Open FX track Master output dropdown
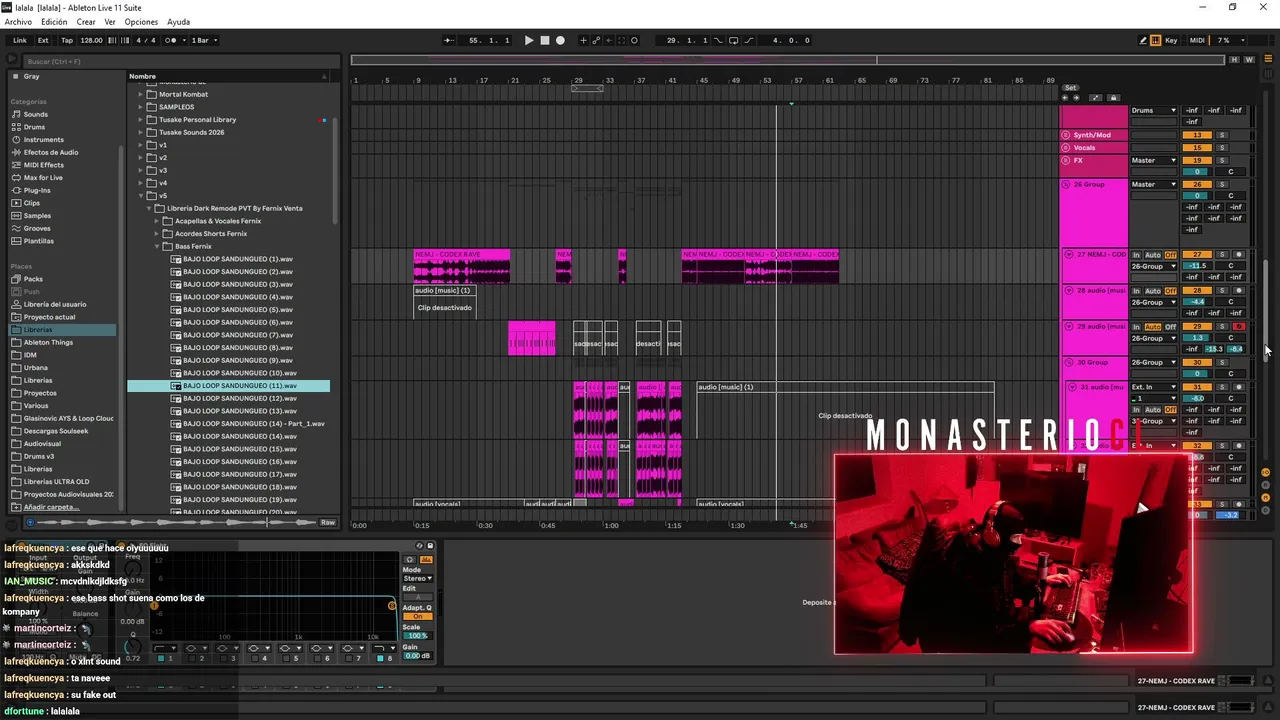Screen dimensions: 1280x720 pos(1153,160)
